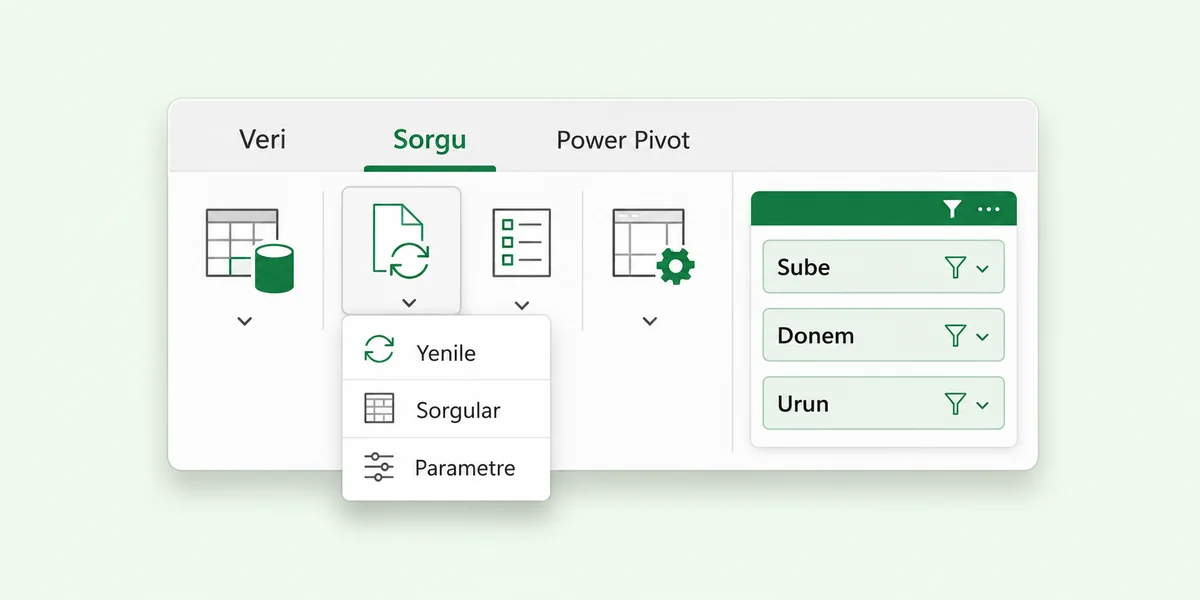
Task: Click the Donem filter field
Action: tap(883, 335)
